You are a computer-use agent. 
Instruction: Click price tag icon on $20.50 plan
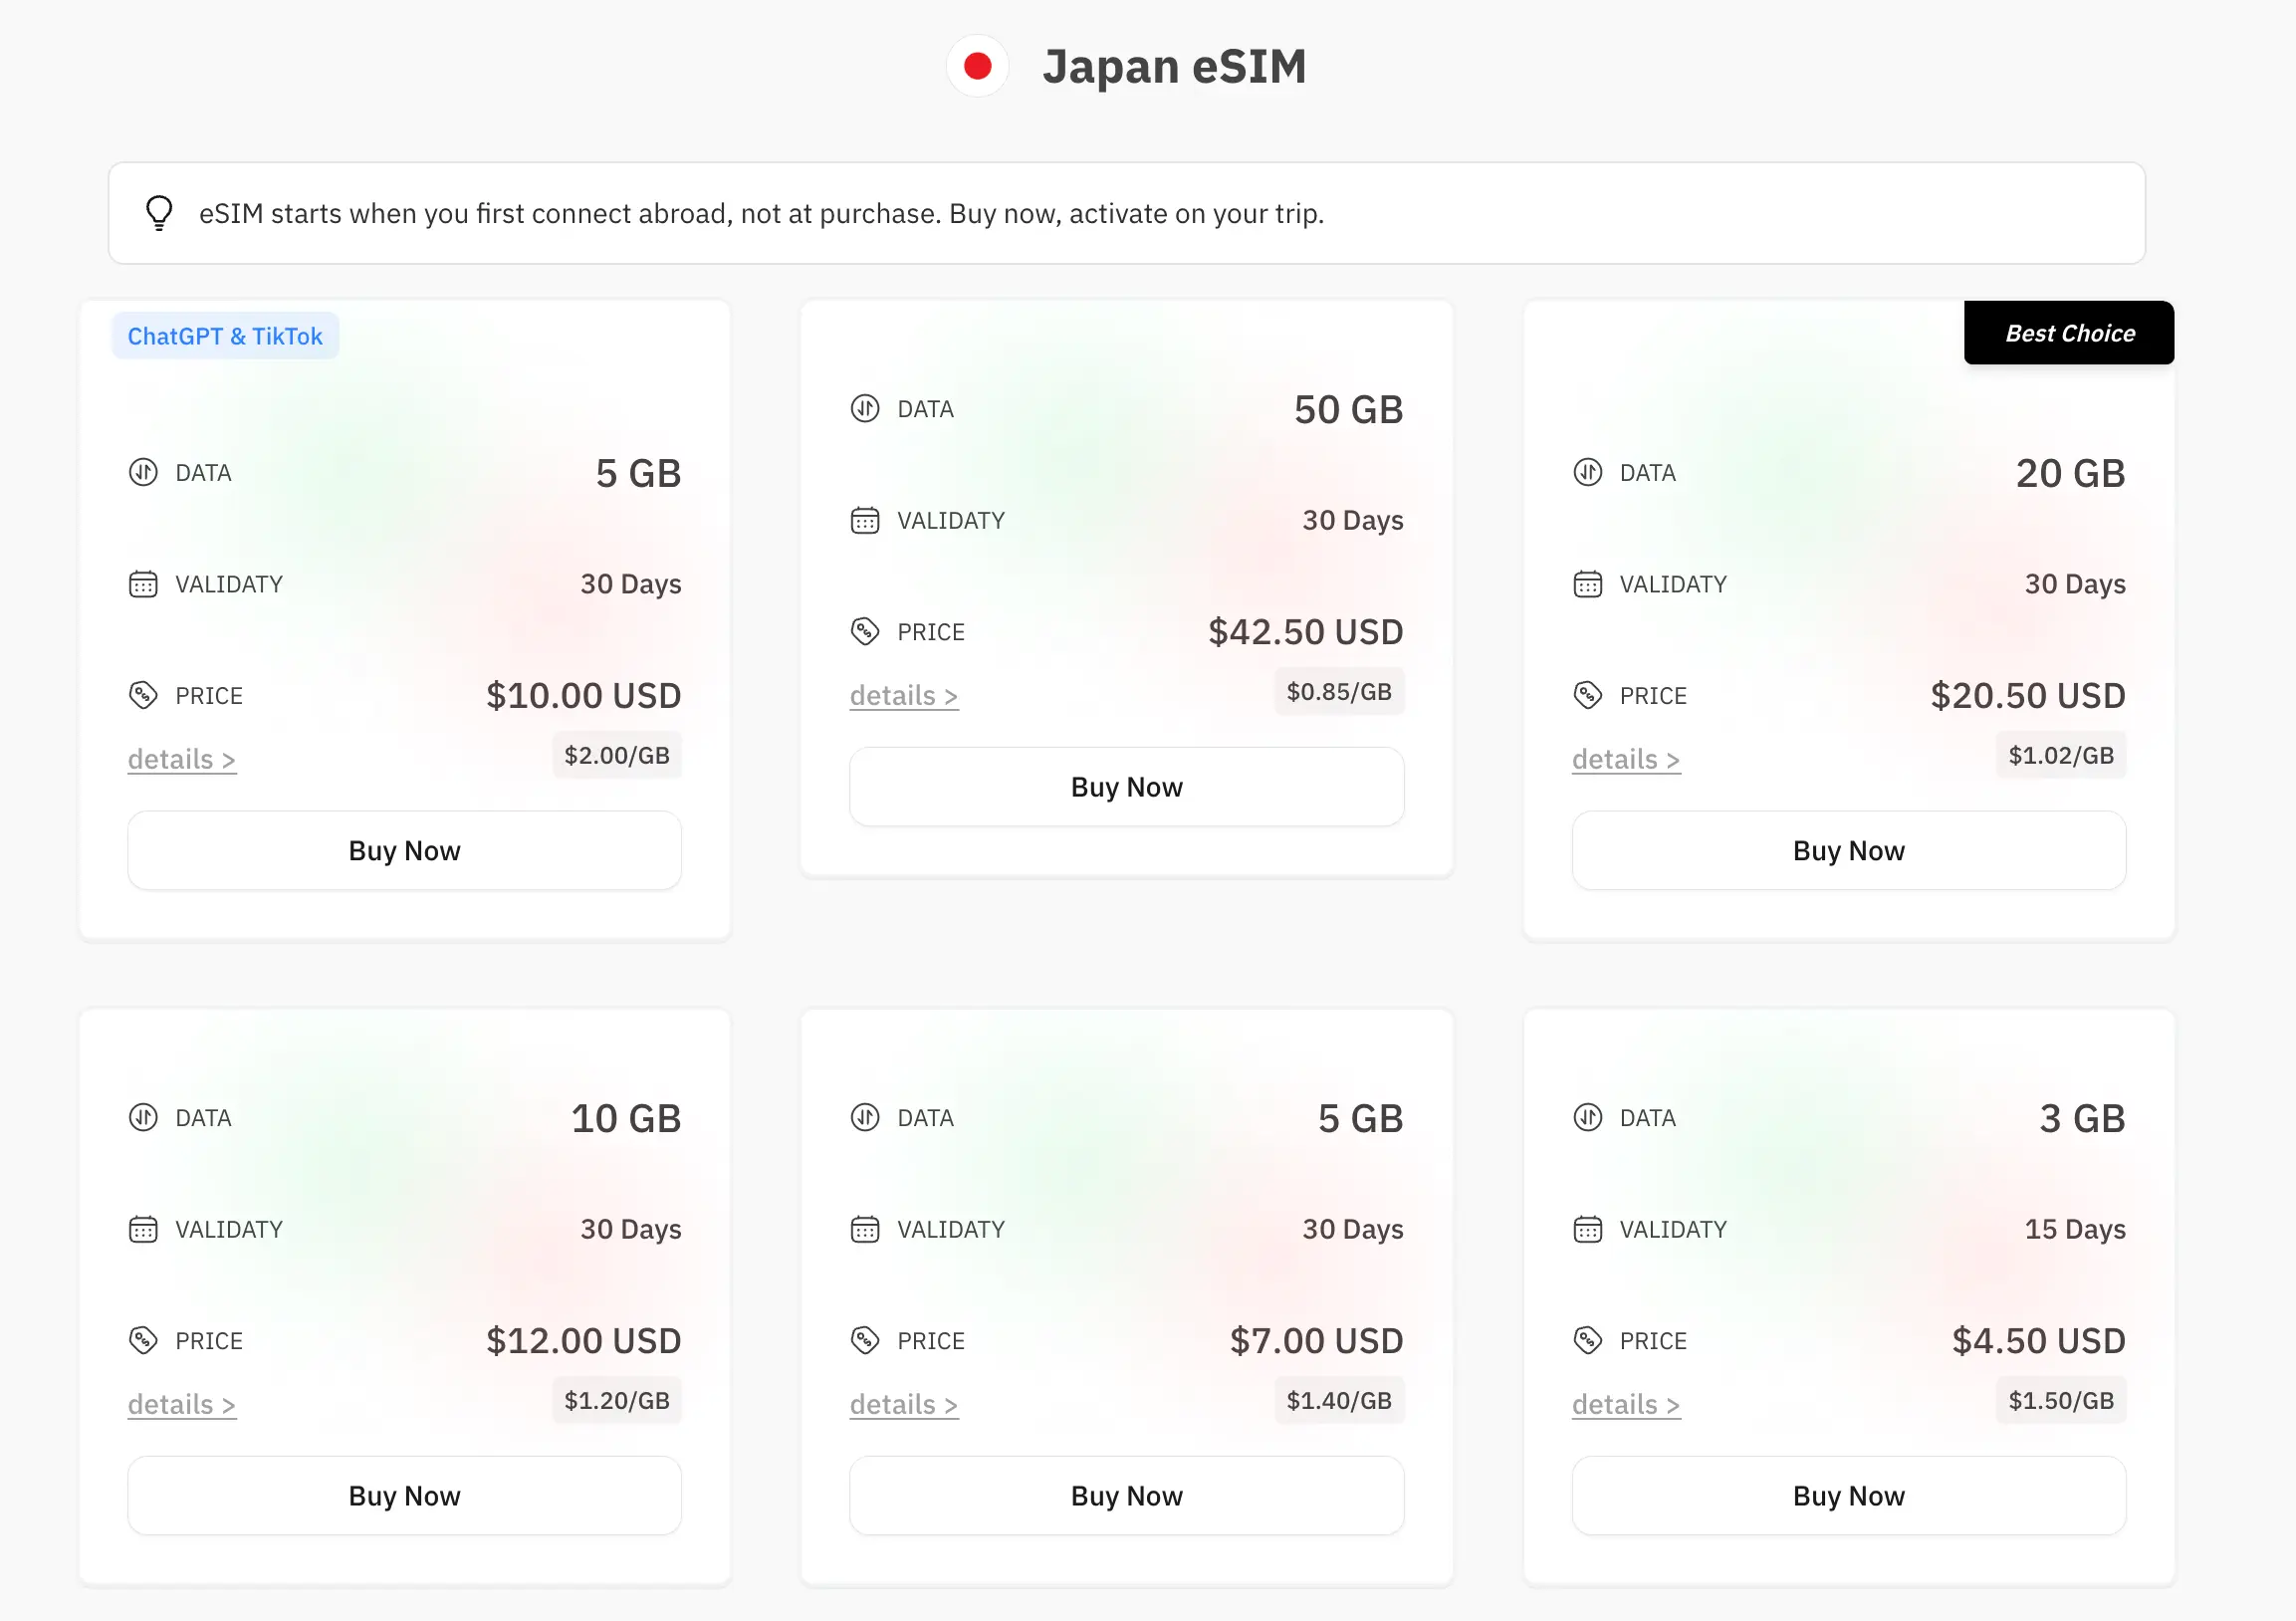(1587, 695)
